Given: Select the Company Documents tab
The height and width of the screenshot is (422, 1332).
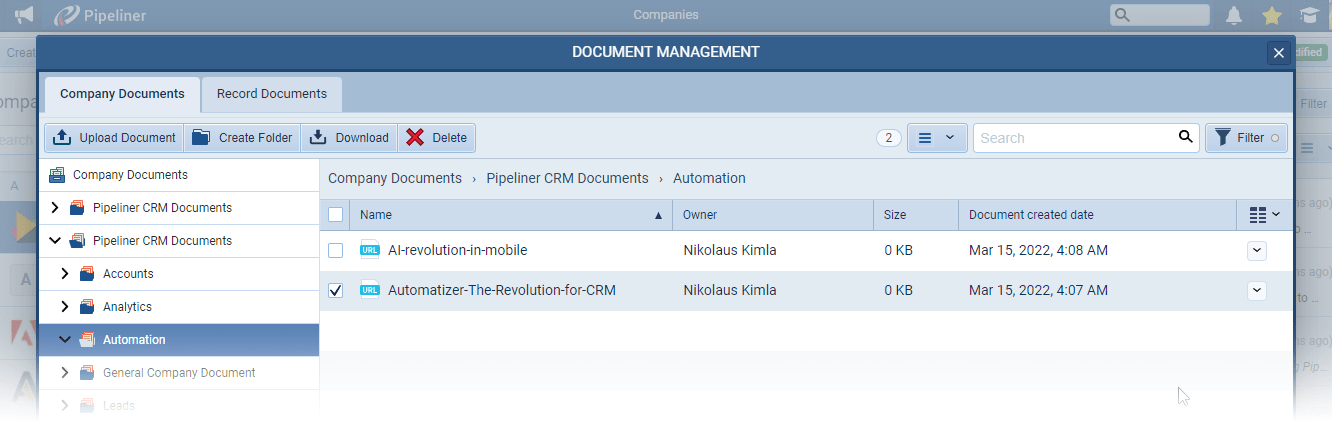Looking at the screenshot, I should point(122,94).
